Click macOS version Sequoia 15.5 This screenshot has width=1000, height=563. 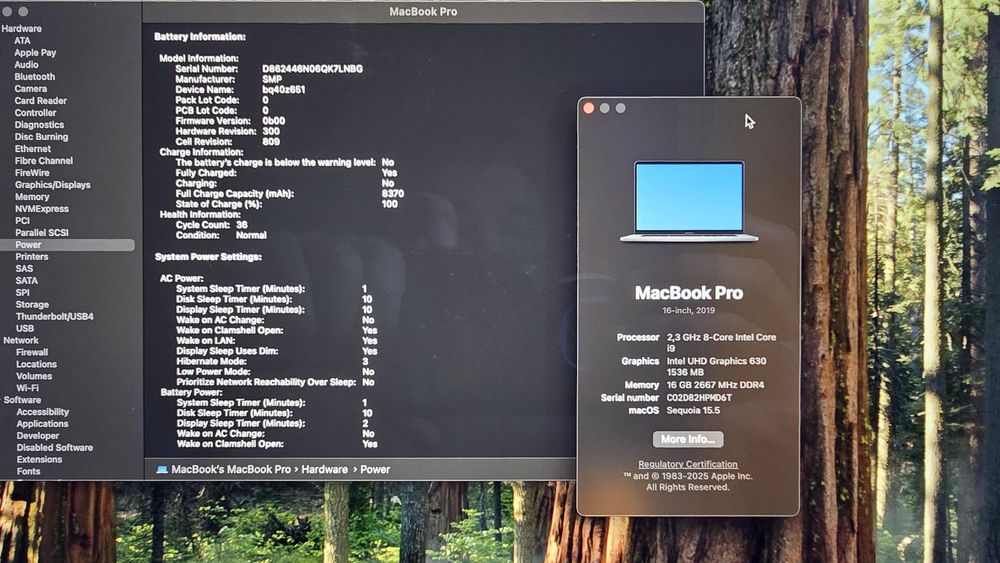pos(693,411)
